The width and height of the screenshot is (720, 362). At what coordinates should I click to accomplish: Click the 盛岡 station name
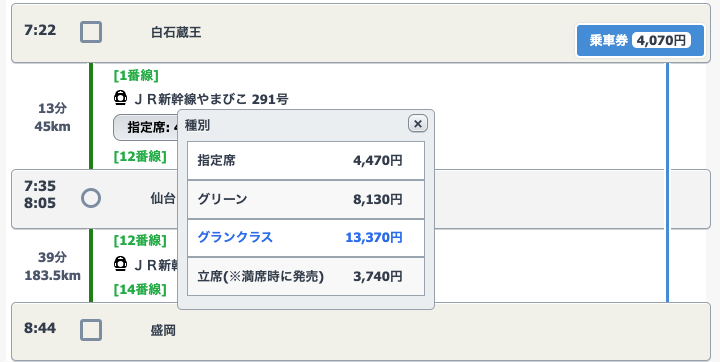[x=163, y=330]
